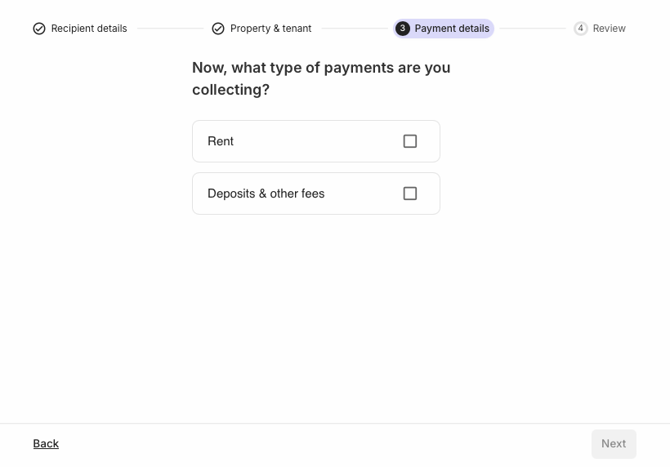The width and height of the screenshot is (670, 467).
Task: Click connector line after Recipient details step
Action: (x=170, y=29)
